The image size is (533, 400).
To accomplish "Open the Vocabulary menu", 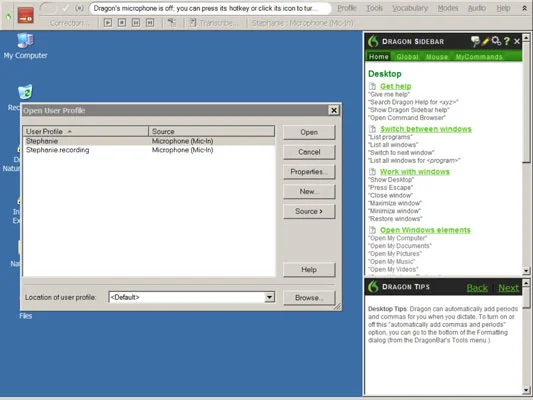I will [410, 8].
